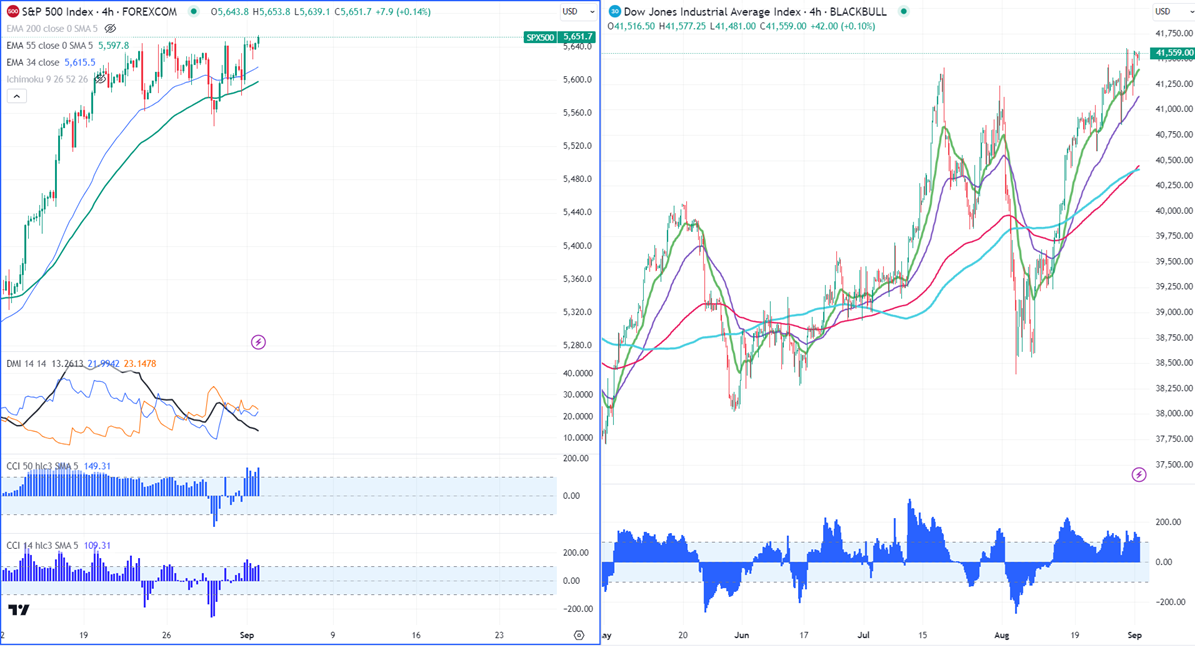Viewport: 1195px width, 646px height.
Task: Click the 5,651.7 current price tag
Action: 578,37
